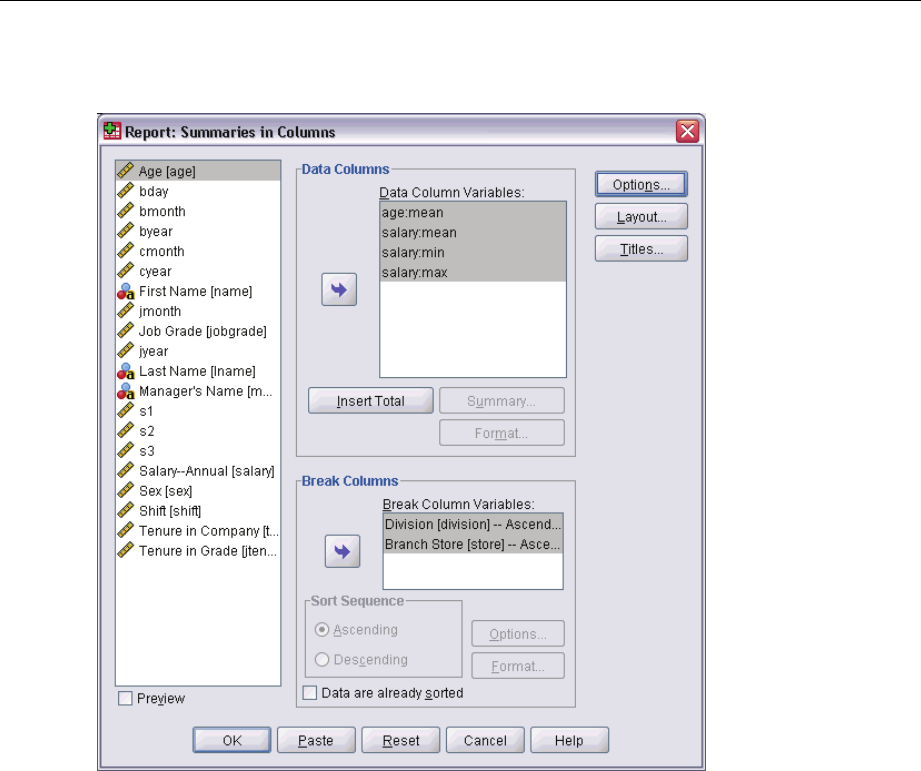Click the Break Columns Format button
The width and height of the screenshot is (921, 771).
pyautogui.click(x=518, y=666)
